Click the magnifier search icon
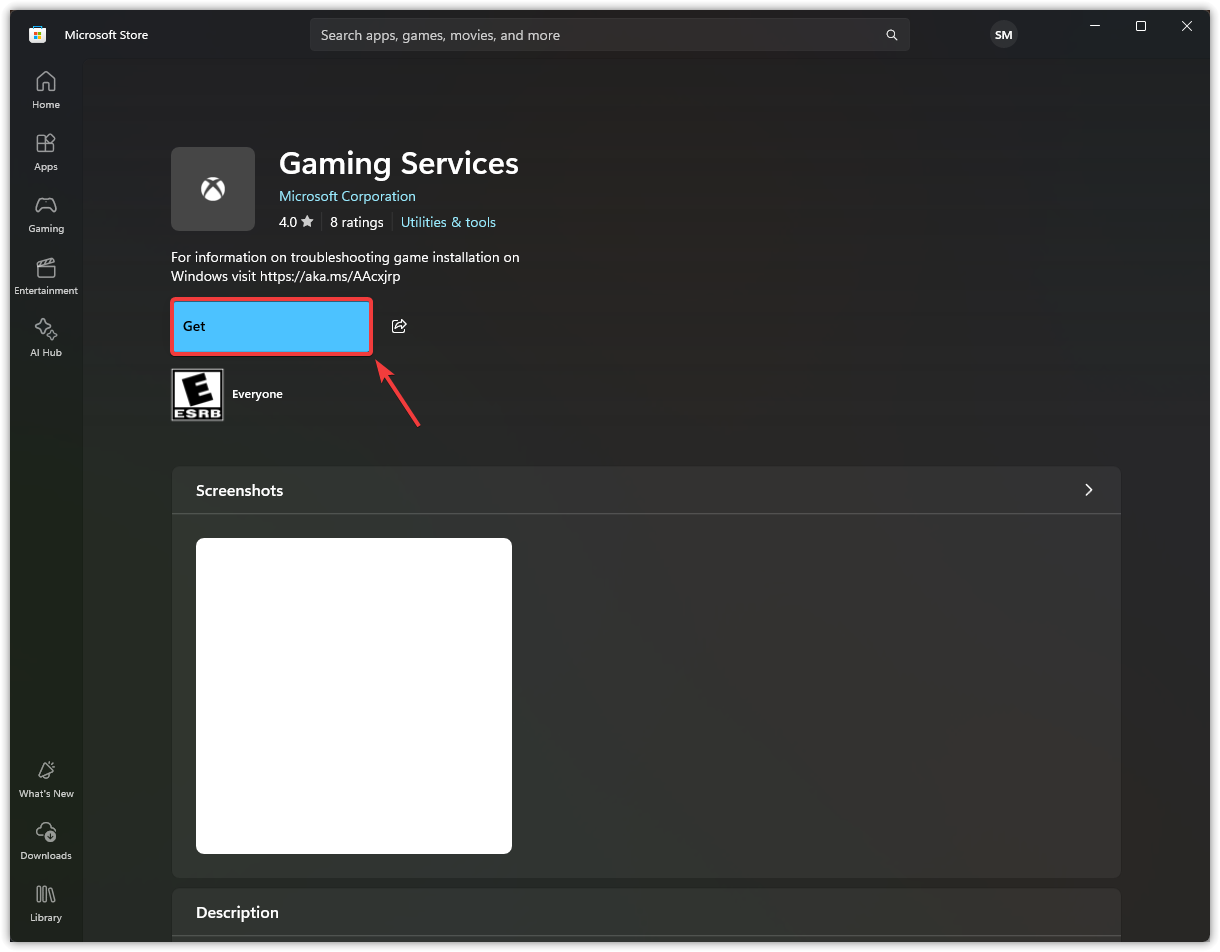This screenshot has width=1220, height=952. [891, 35]
